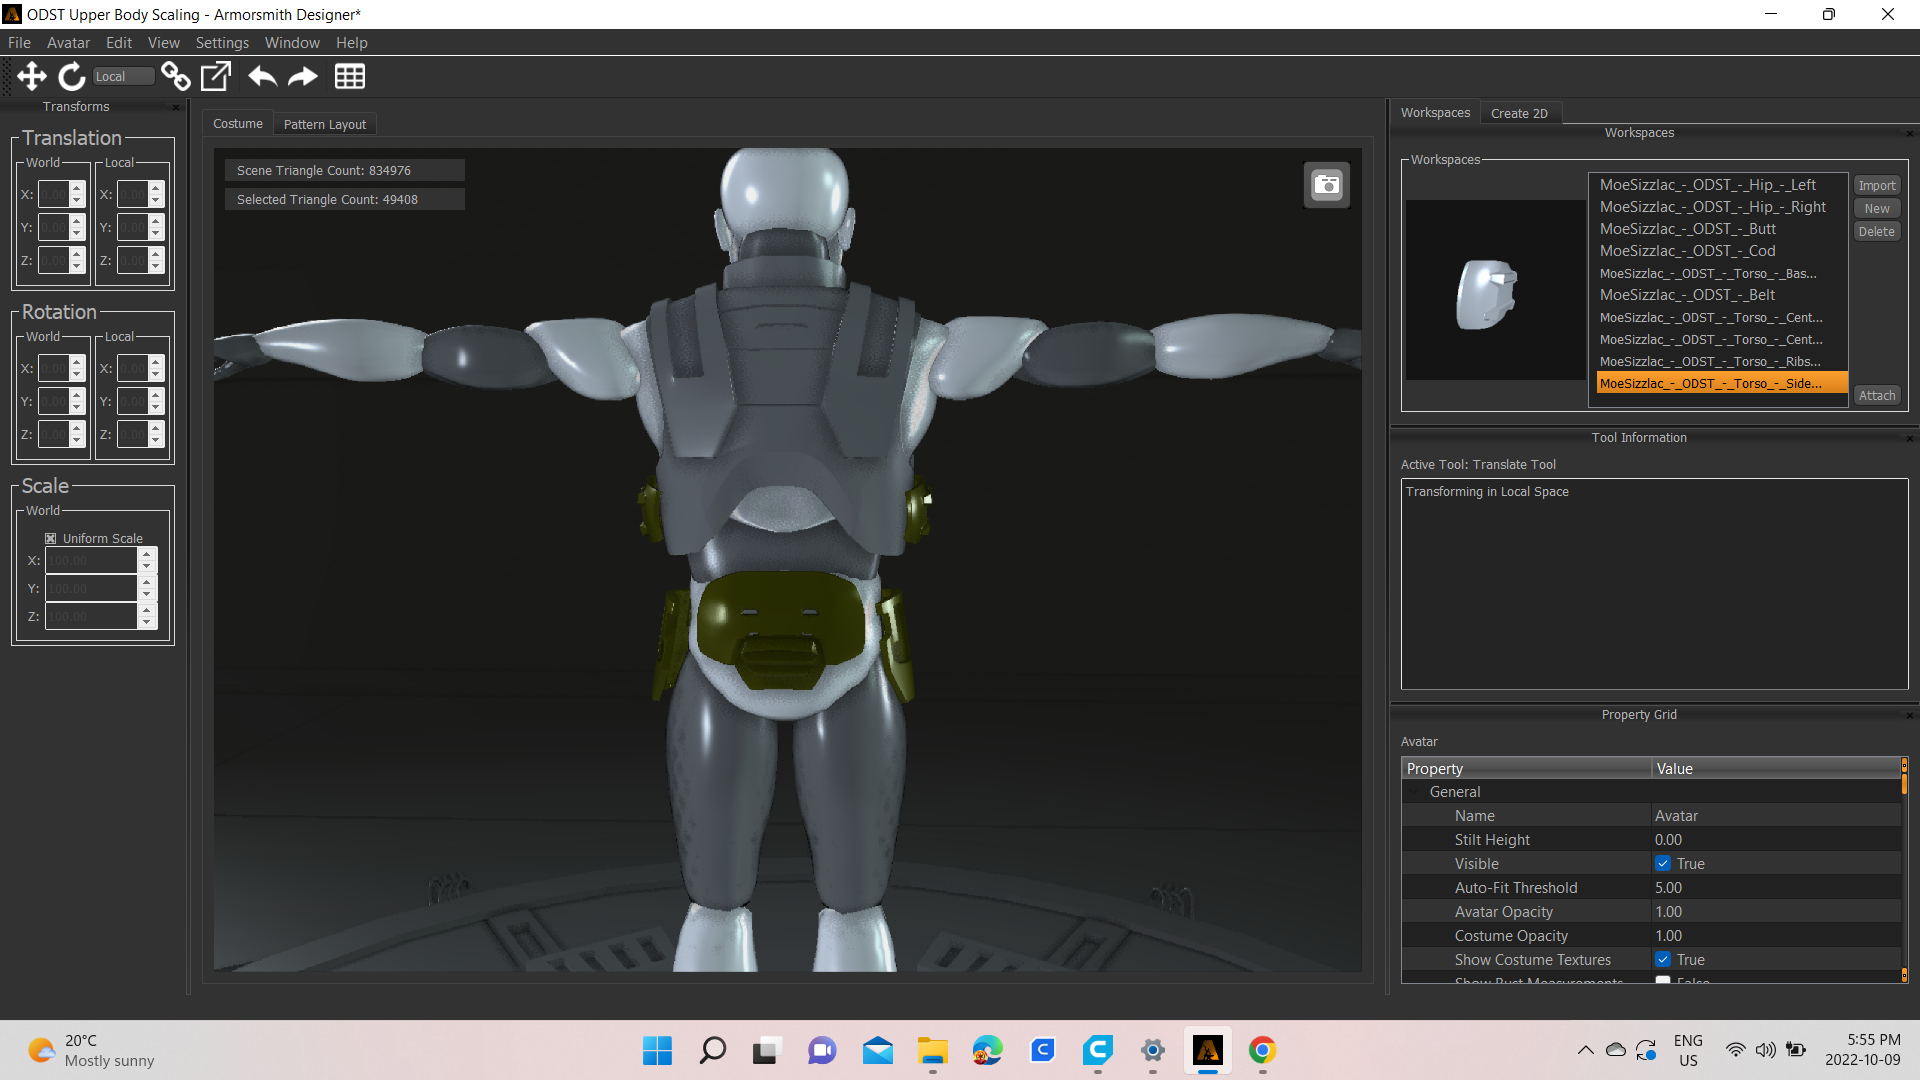The height and width of the screenshot is (1080, 1920).
Task: Uncheck the Show Costume Textures checkbox
Action: (1663, 960)
